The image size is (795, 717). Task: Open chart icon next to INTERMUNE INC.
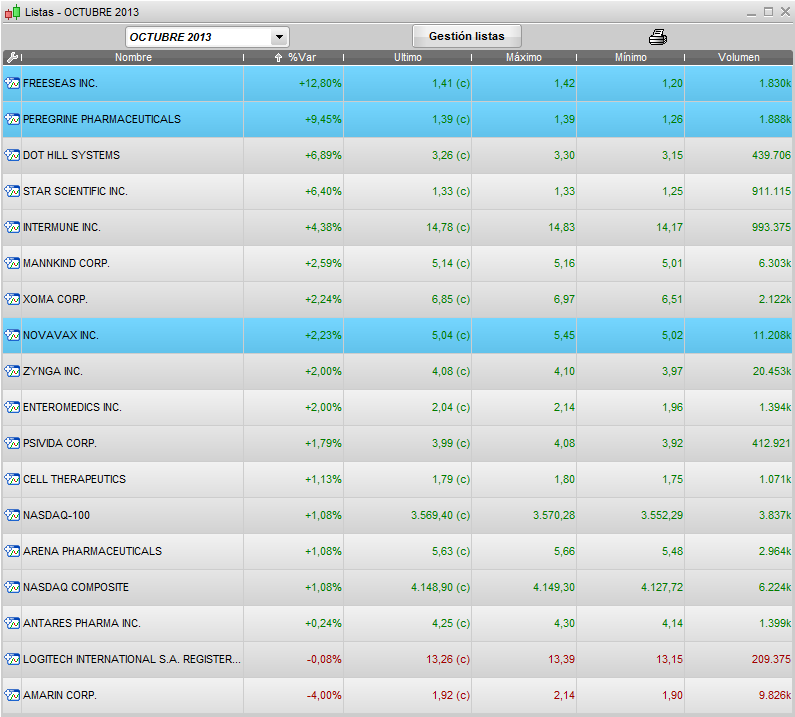(x=12, y=227)
